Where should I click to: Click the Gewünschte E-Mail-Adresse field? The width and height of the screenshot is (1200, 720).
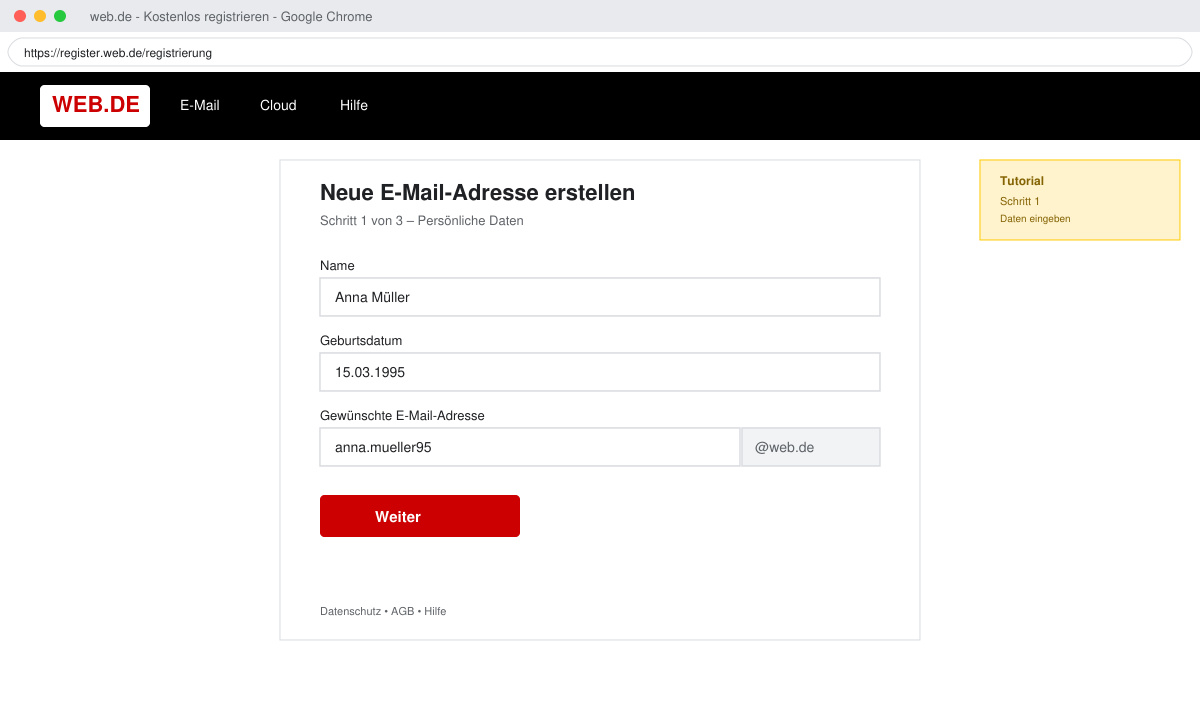(x=530, y=447)
